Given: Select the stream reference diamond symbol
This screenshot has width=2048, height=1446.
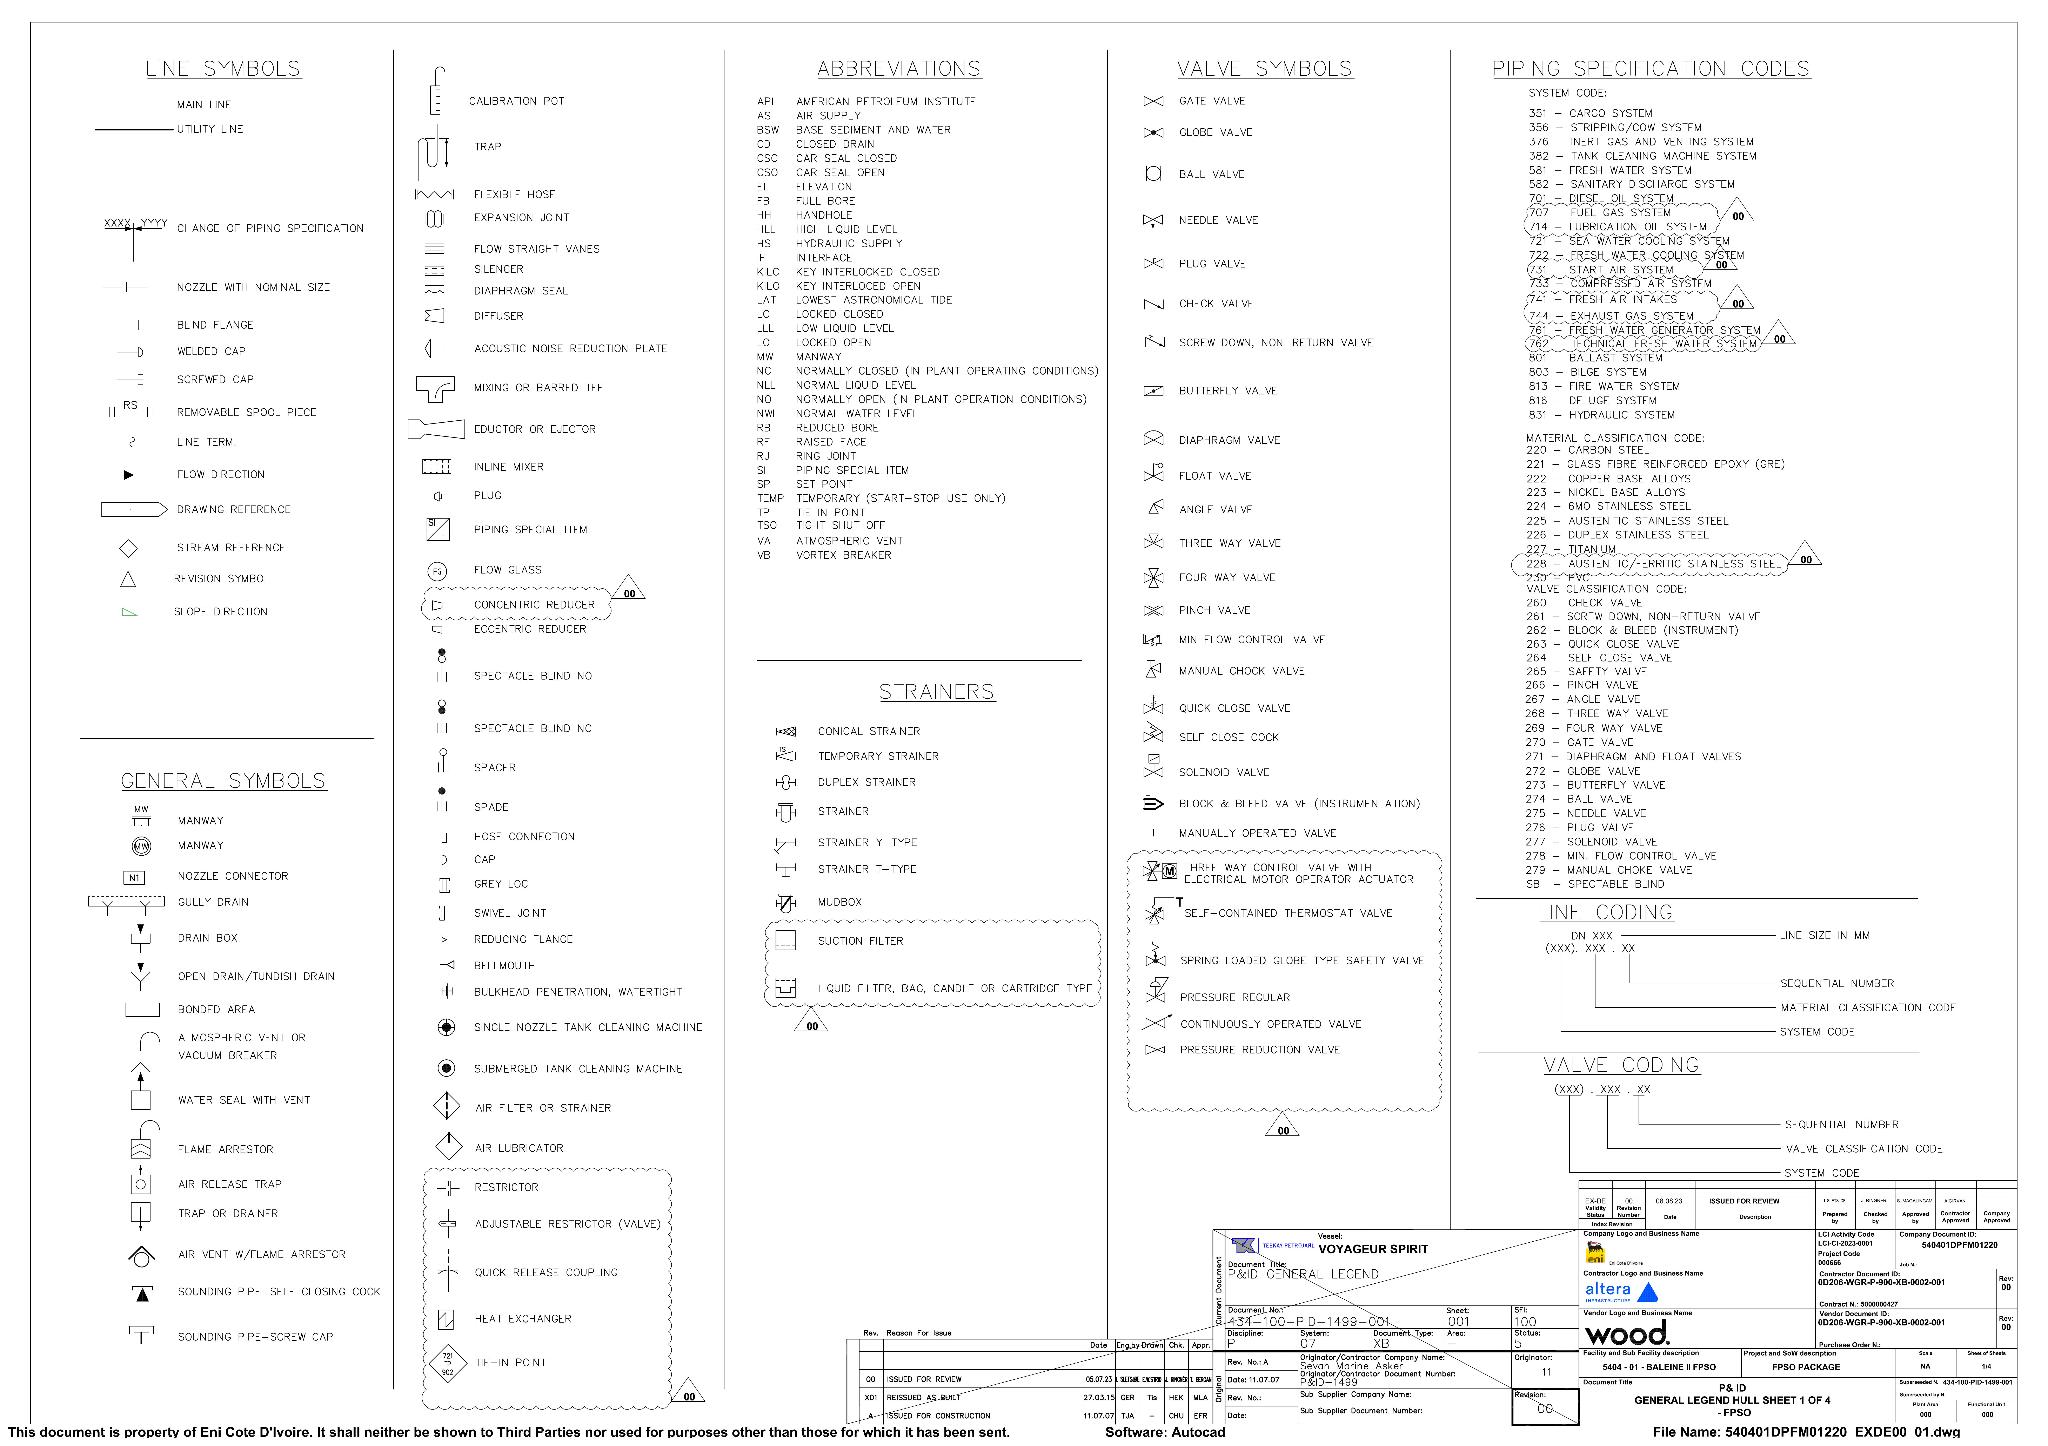Looking at the screenshot, I should pos(128,548).
